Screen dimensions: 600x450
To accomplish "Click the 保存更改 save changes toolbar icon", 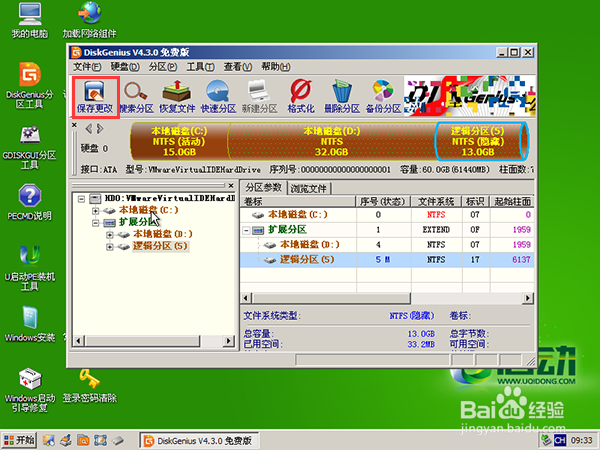I will [x=95, y=97].
